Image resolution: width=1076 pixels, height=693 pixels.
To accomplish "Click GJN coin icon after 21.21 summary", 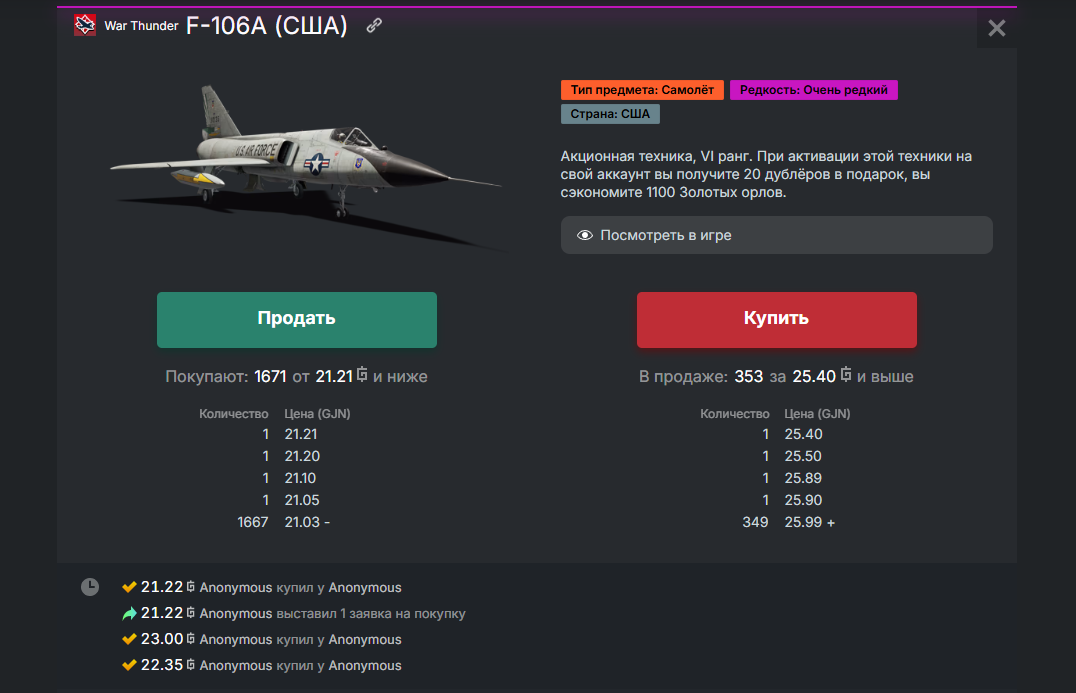I will [x=362, y=375].
